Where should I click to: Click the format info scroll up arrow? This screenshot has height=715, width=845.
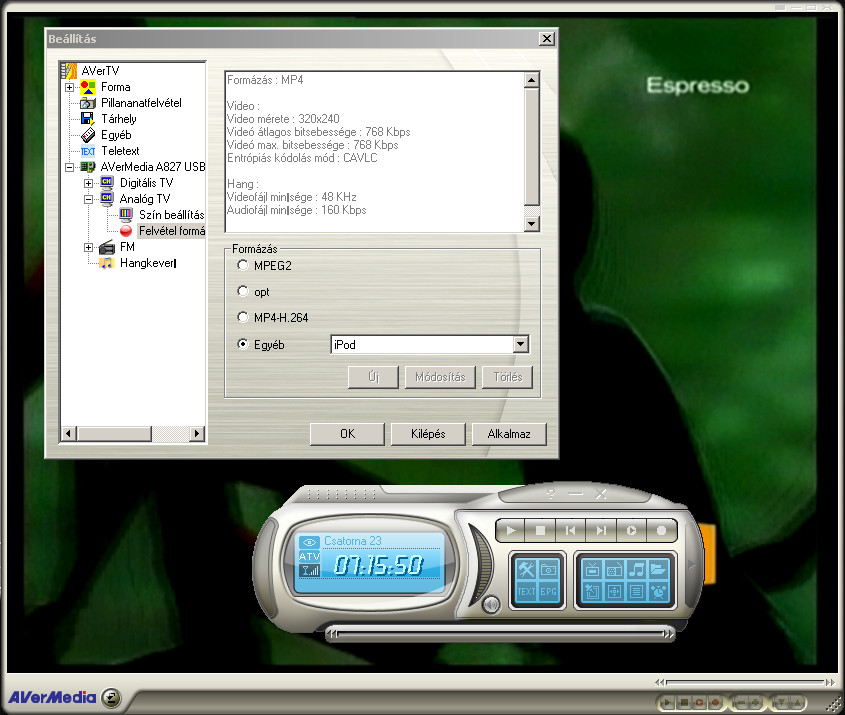point(531,80)
